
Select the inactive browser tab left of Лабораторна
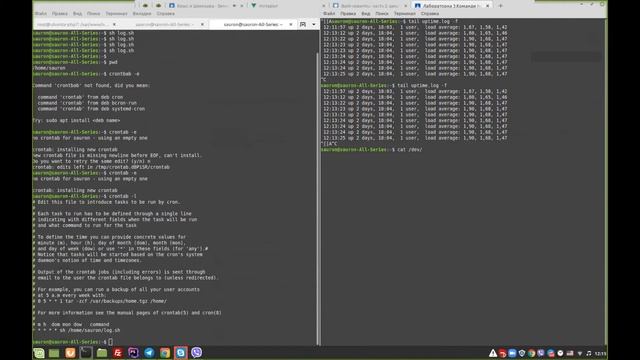[x=369, y=6]
